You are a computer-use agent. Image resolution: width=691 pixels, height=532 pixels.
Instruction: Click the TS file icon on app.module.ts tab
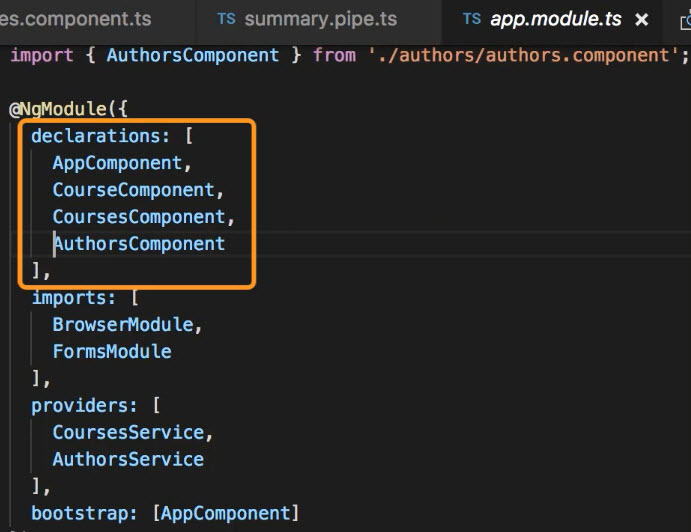click(472, 19)
